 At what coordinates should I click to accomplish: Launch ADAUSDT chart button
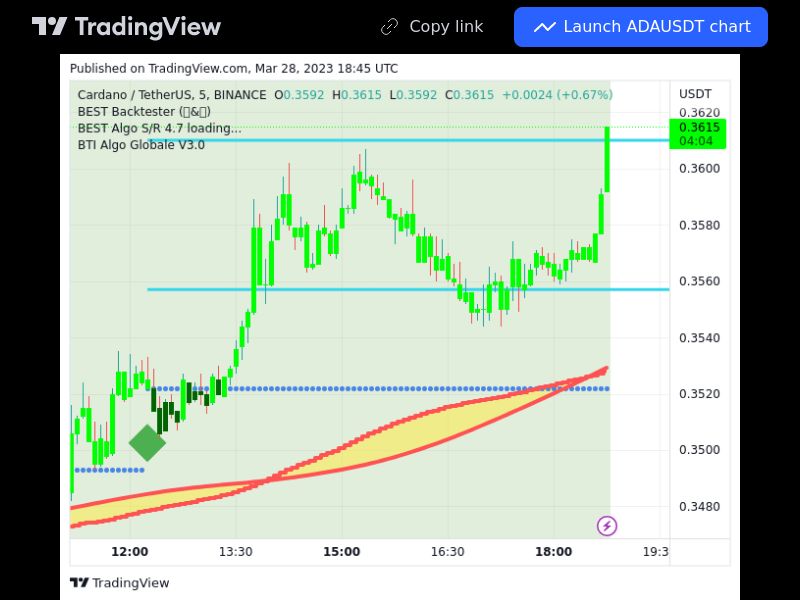[x=641, y=27]
